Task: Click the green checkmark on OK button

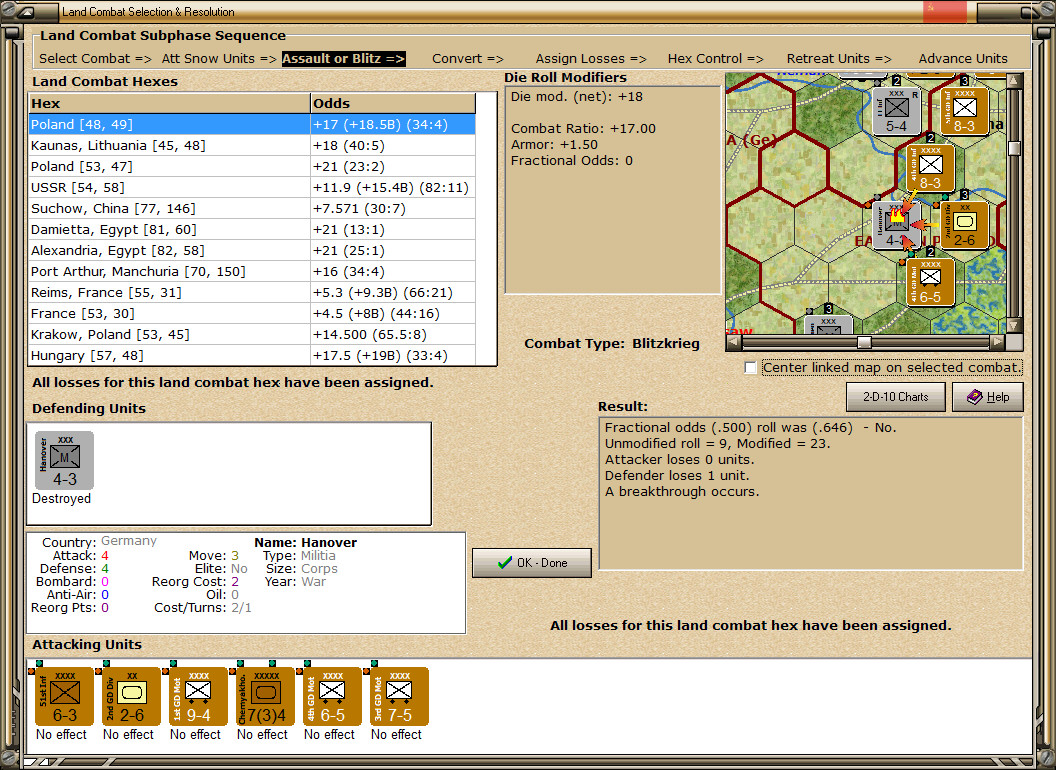Action: [x=504, y=563]
